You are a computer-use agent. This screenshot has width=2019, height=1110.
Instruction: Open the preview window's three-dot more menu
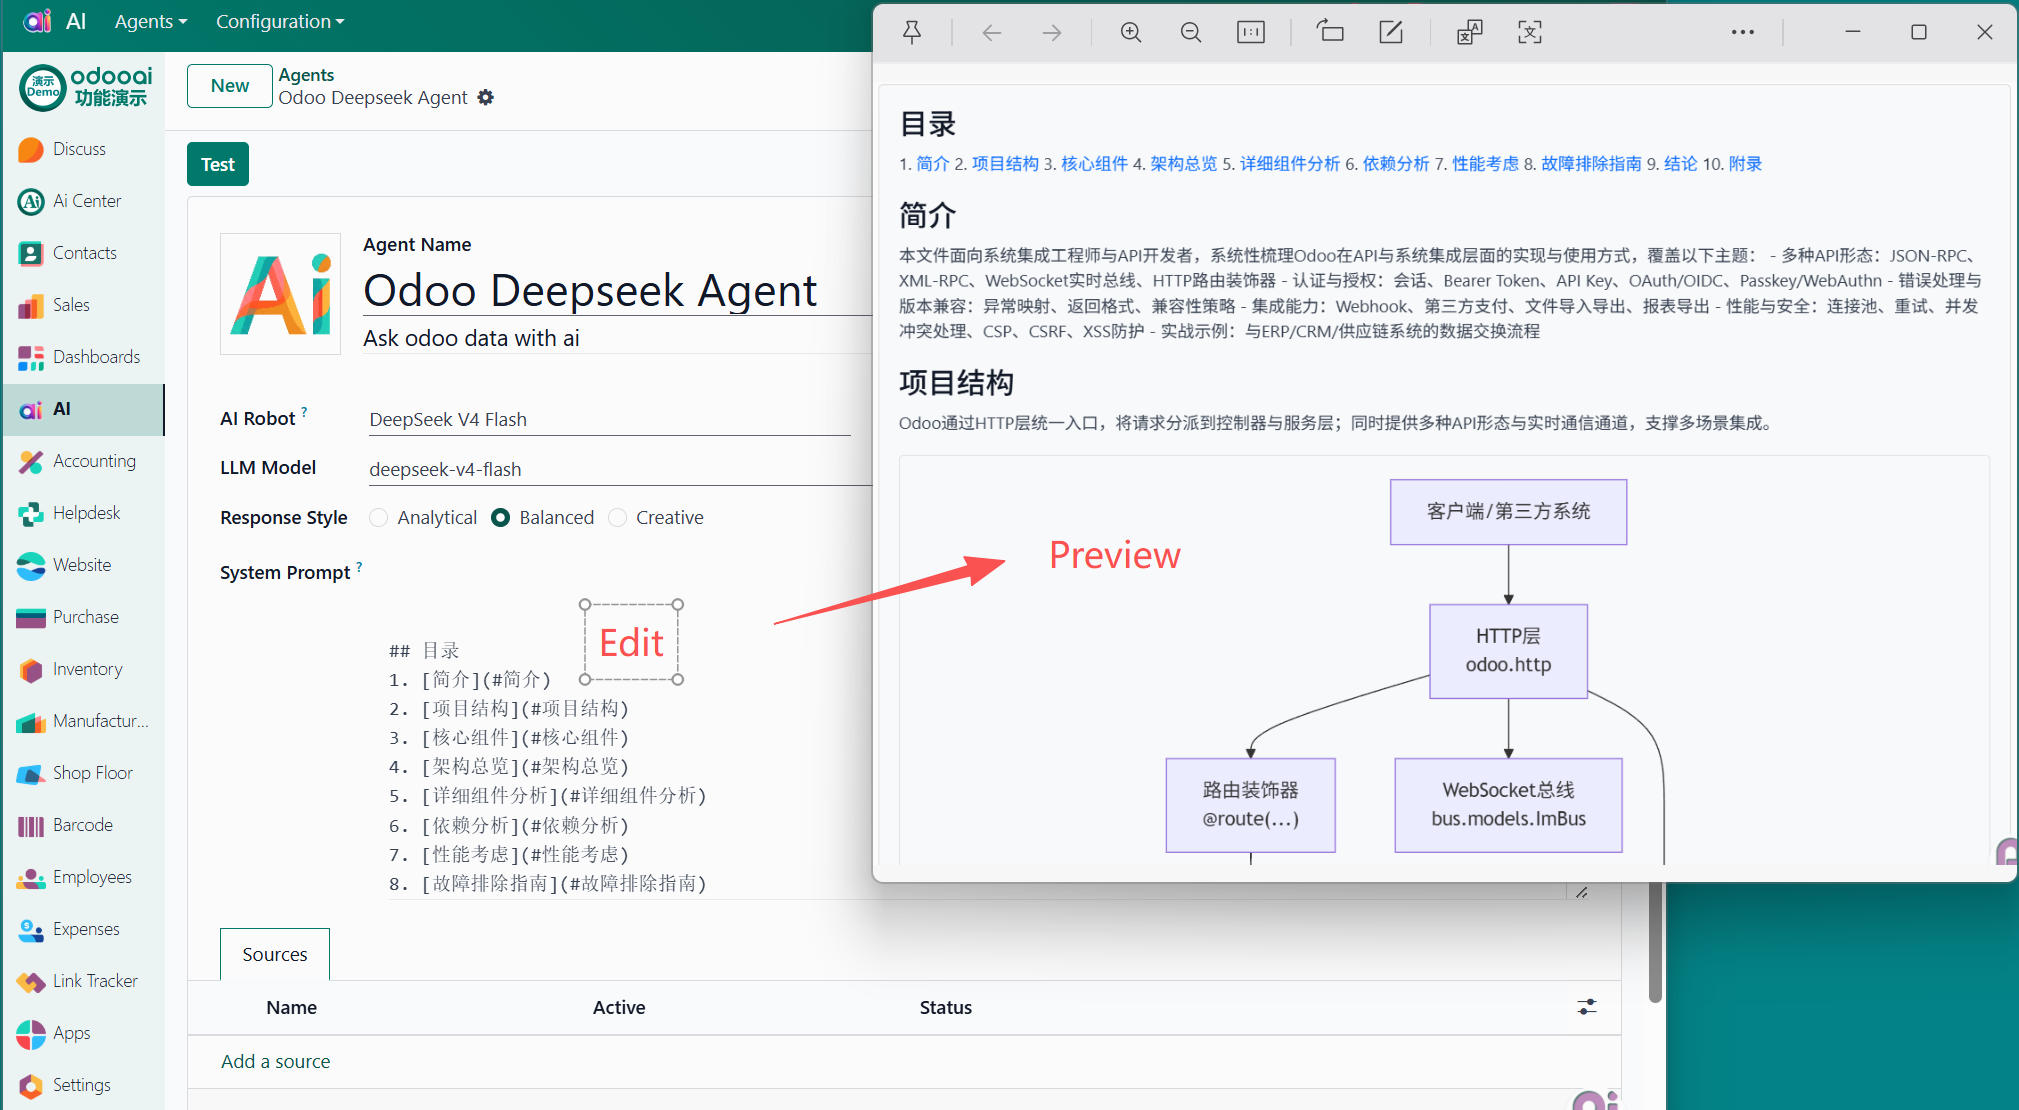(1743, 32)
